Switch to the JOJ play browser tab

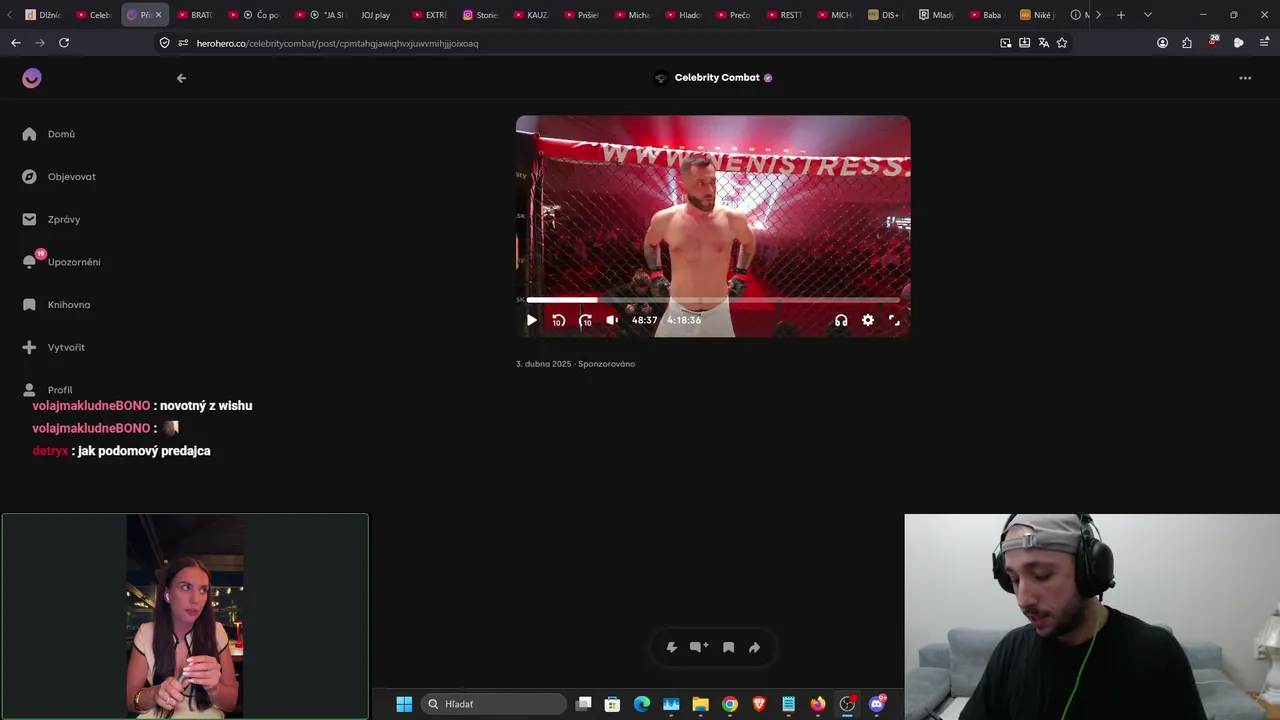(x=376, y=15)
